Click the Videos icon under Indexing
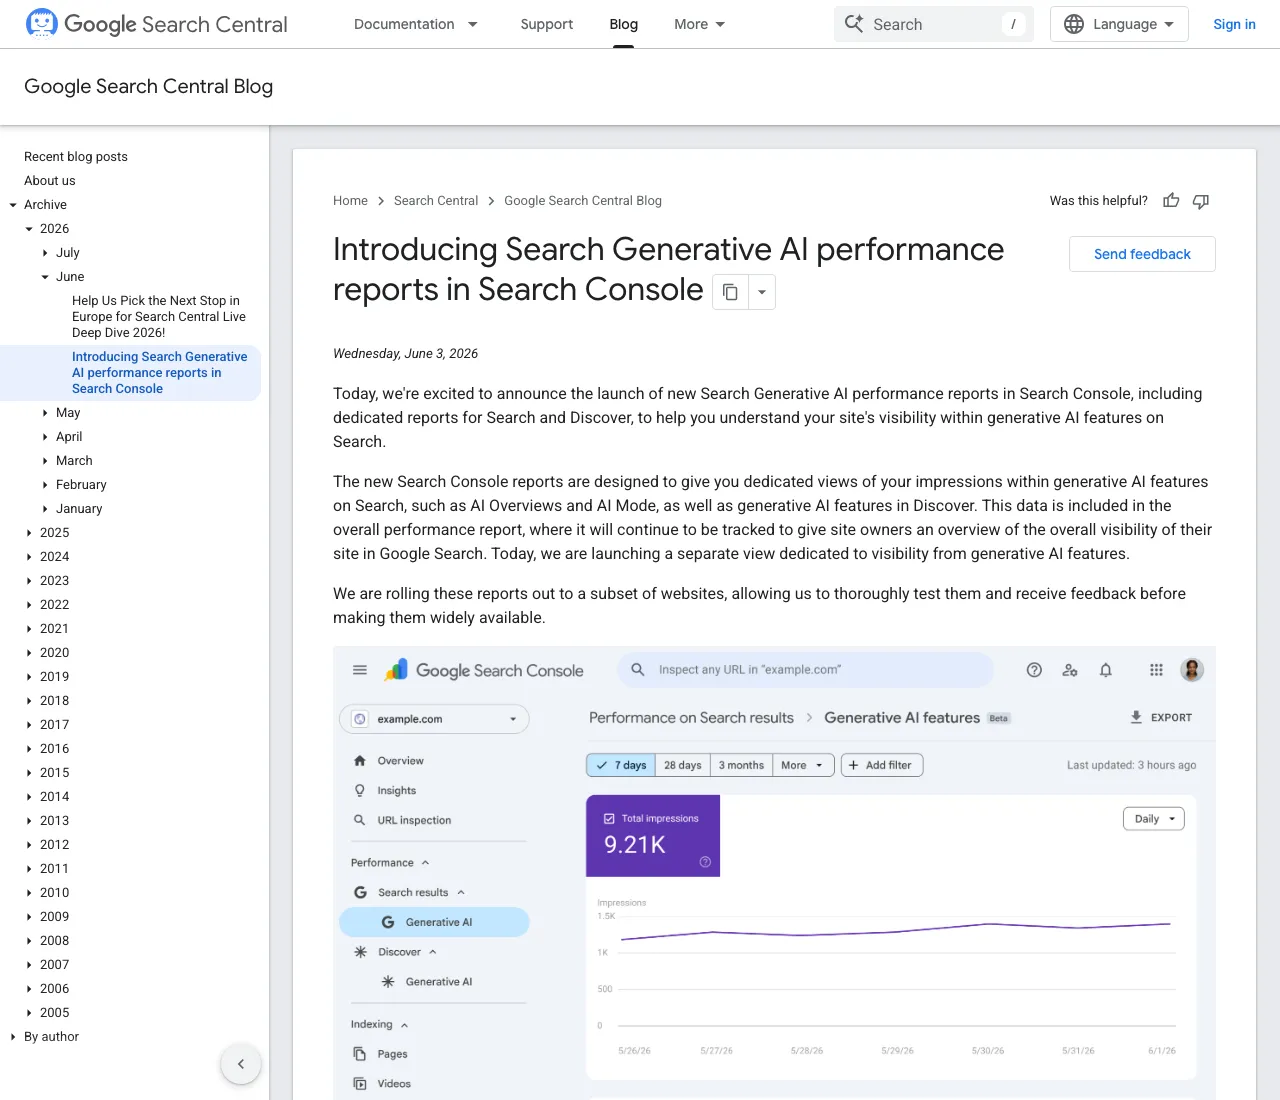Image resolution: width=1280 pixels, height=1100 pixels. tap(360, 1084)
